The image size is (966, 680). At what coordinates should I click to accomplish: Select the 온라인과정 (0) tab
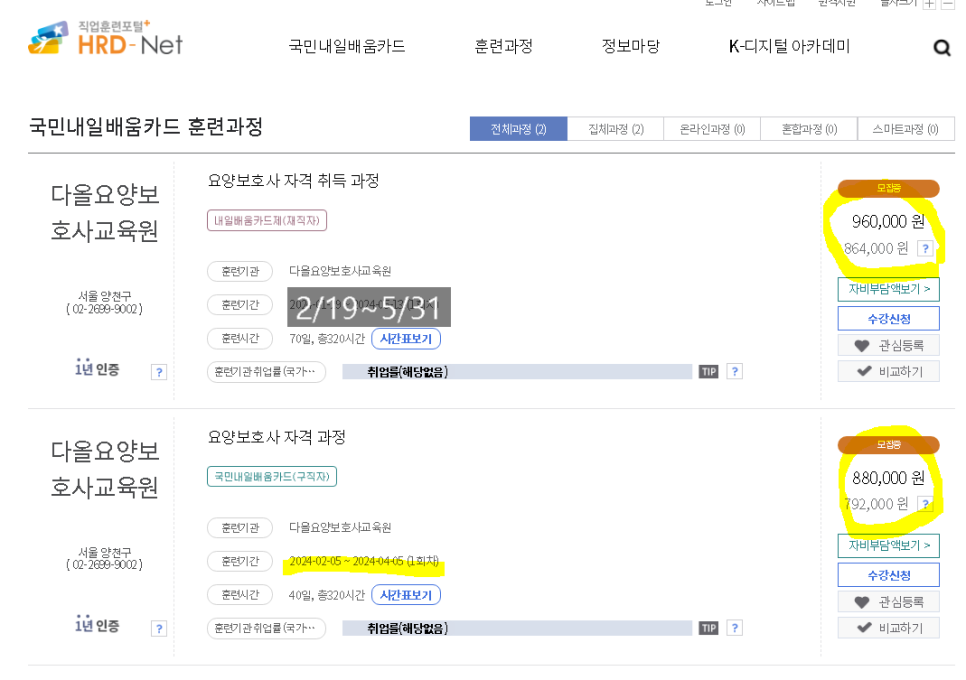coord(712,129)
